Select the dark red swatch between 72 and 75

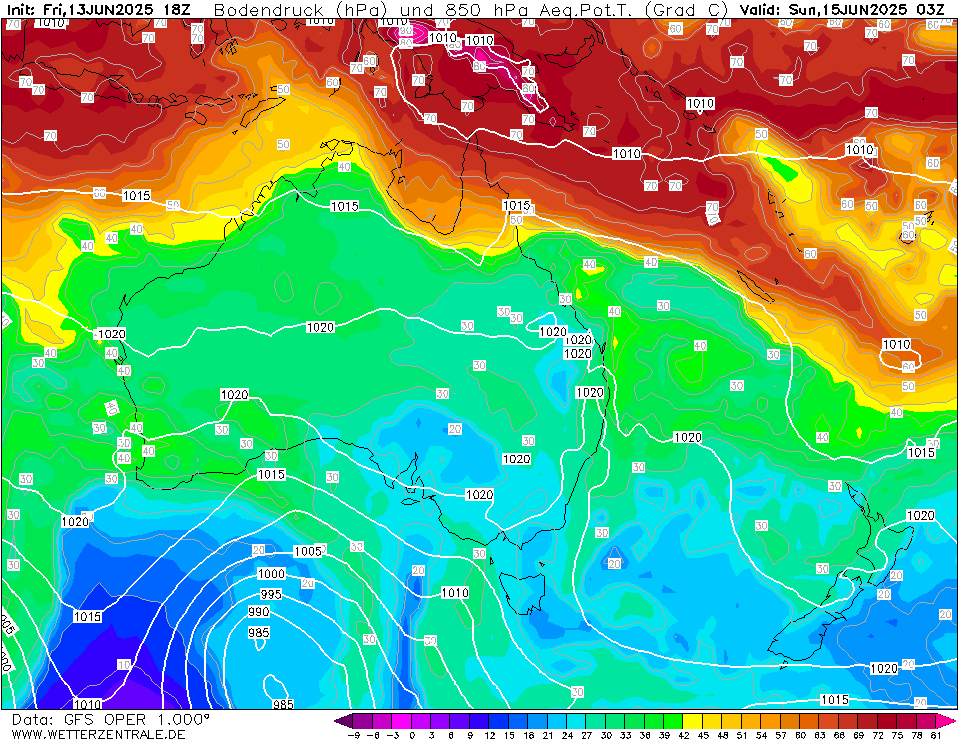click(x=887, y=721)
